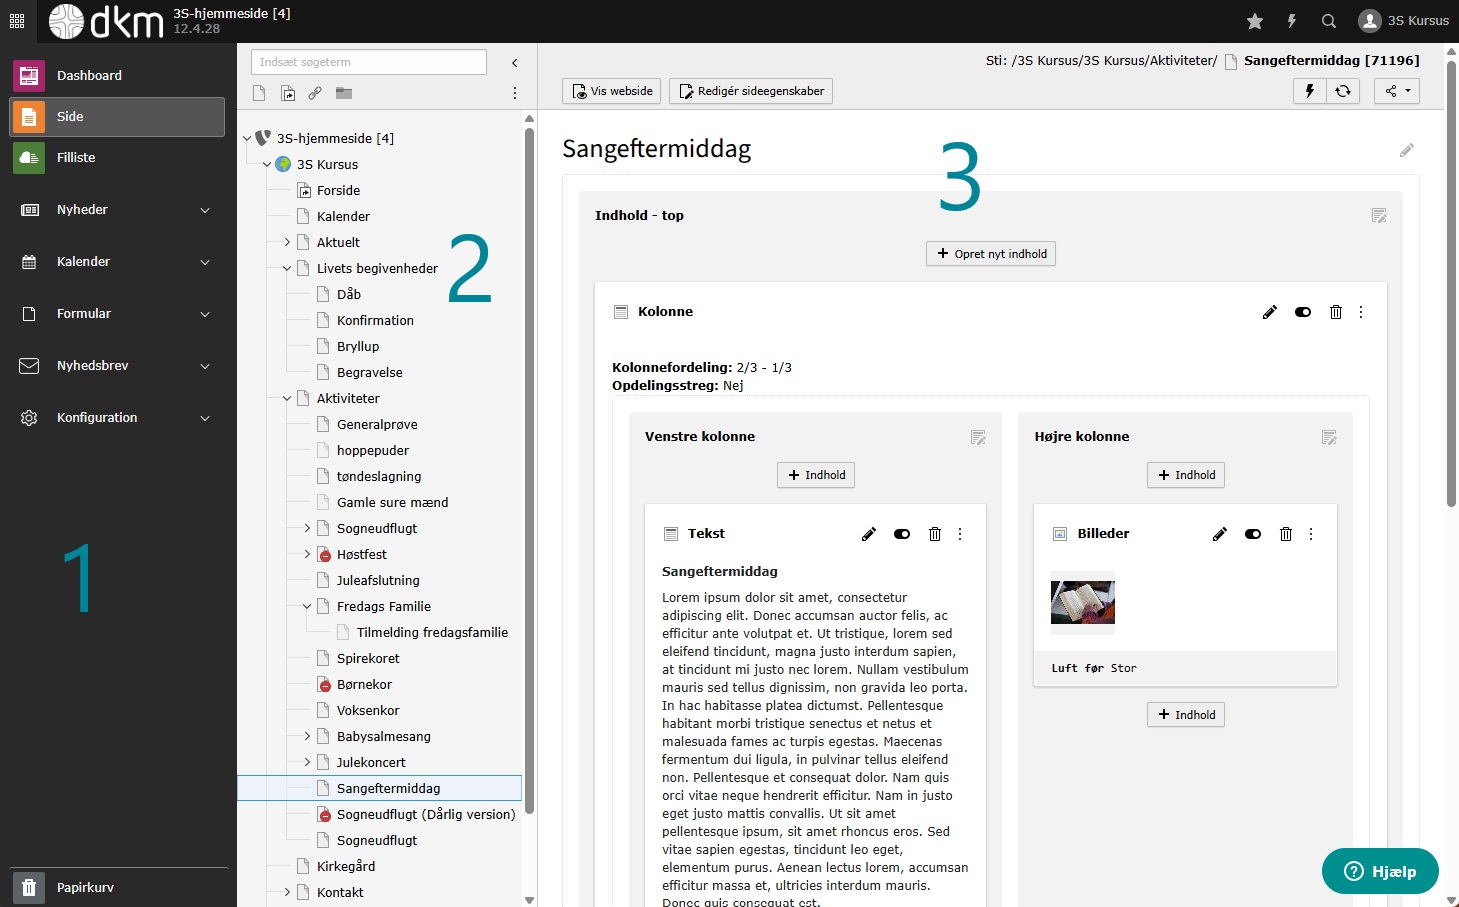The image size is (1459, 907).
Task: Edit all content in Venstre kolonne
Action: tap(978, 437)
